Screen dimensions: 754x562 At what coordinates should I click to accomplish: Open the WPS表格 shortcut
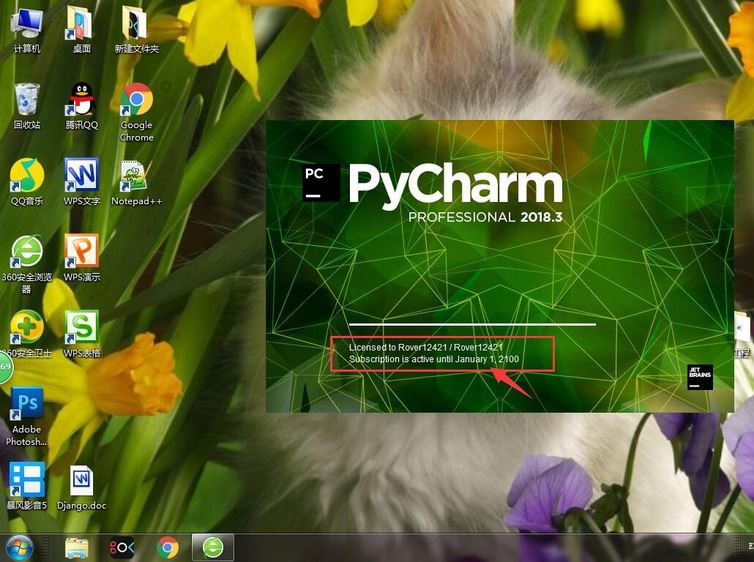coord(82,334)
